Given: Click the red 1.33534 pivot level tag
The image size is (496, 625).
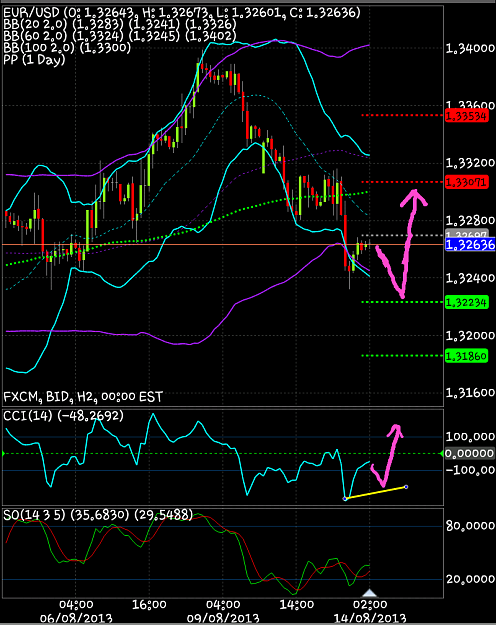Looking at the screenshot, I should pyautogui.click(x=466, y=116).
